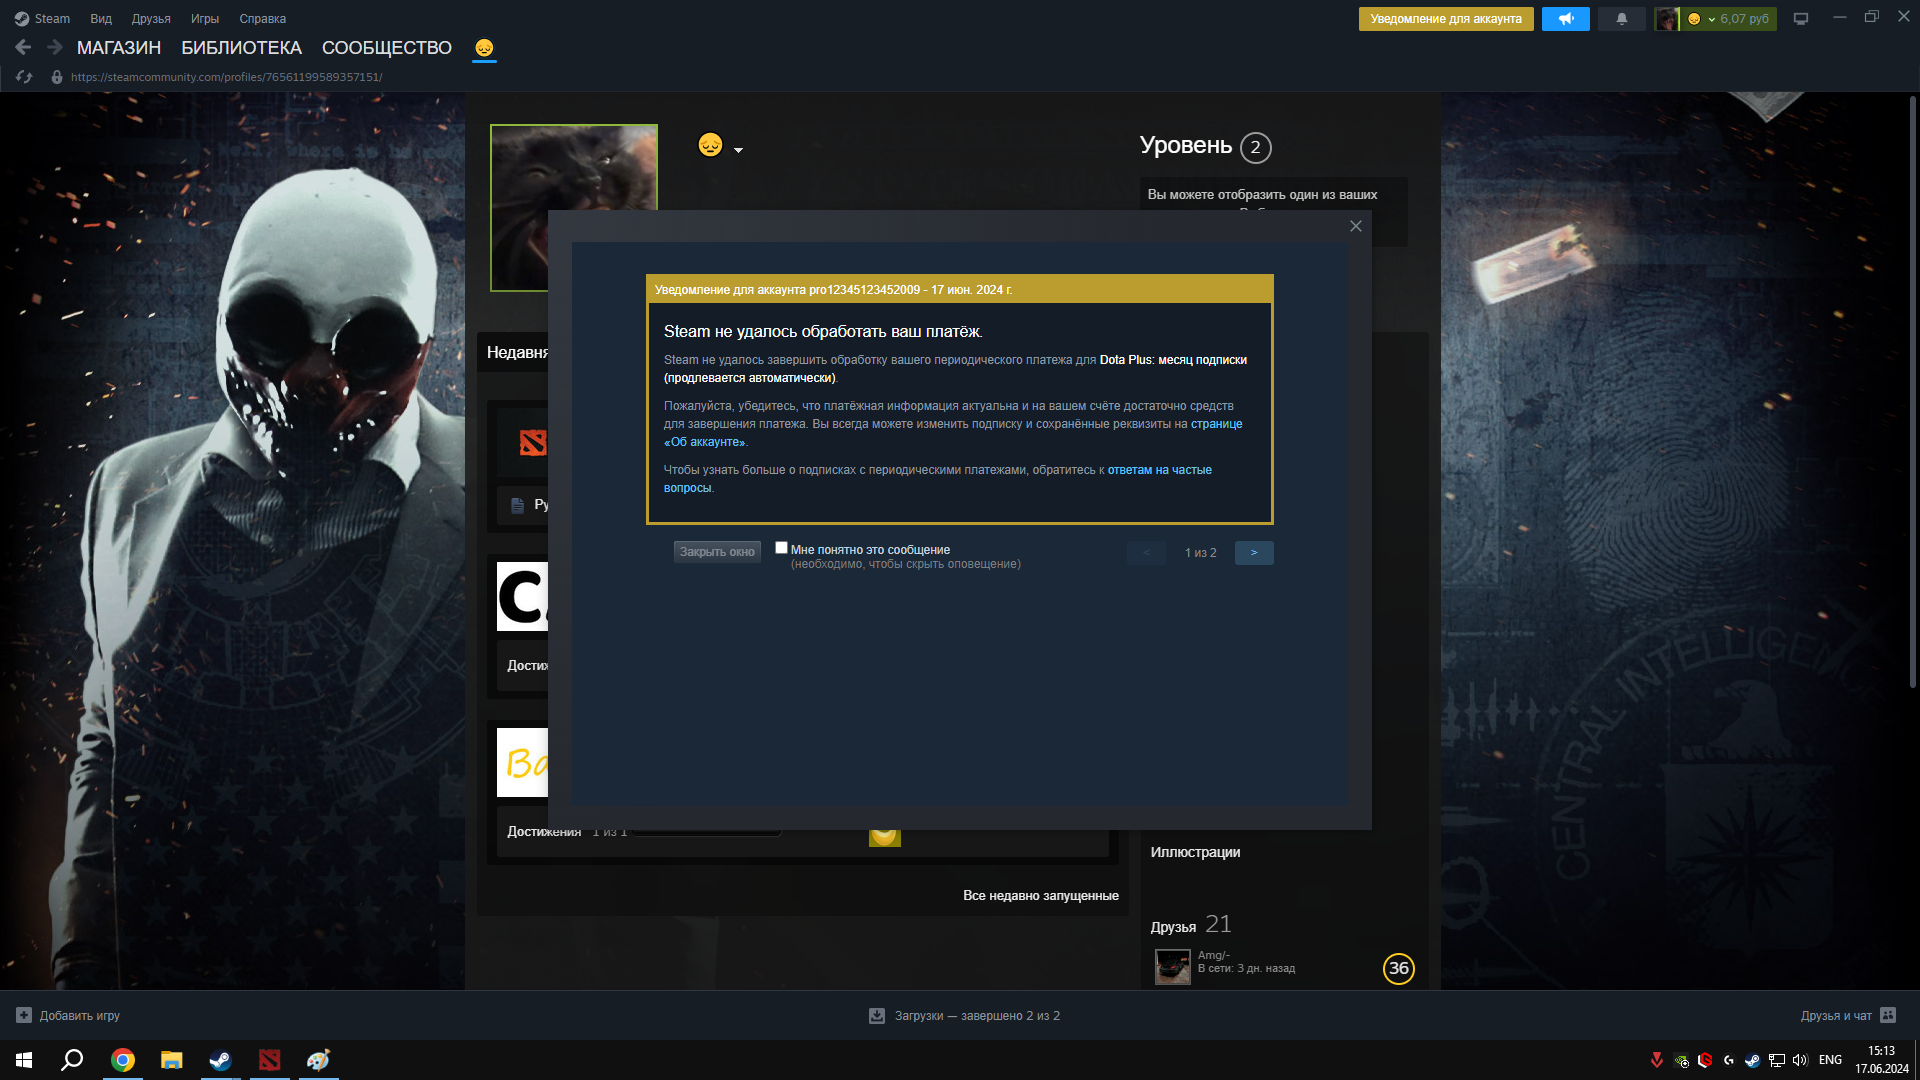The height and width of the screenshot is (1080, 1920).
Task: Open the Windows Start menu
Action: click(24, 1060)
